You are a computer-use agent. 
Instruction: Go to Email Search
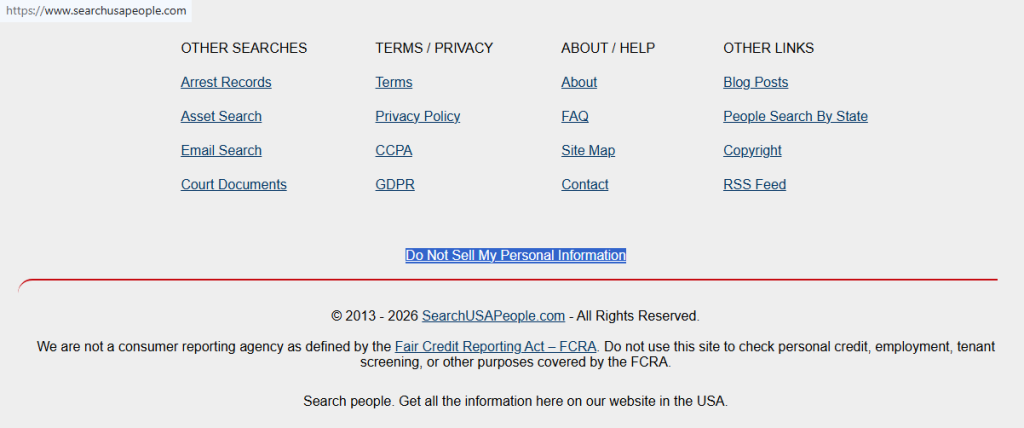(221, 150)
